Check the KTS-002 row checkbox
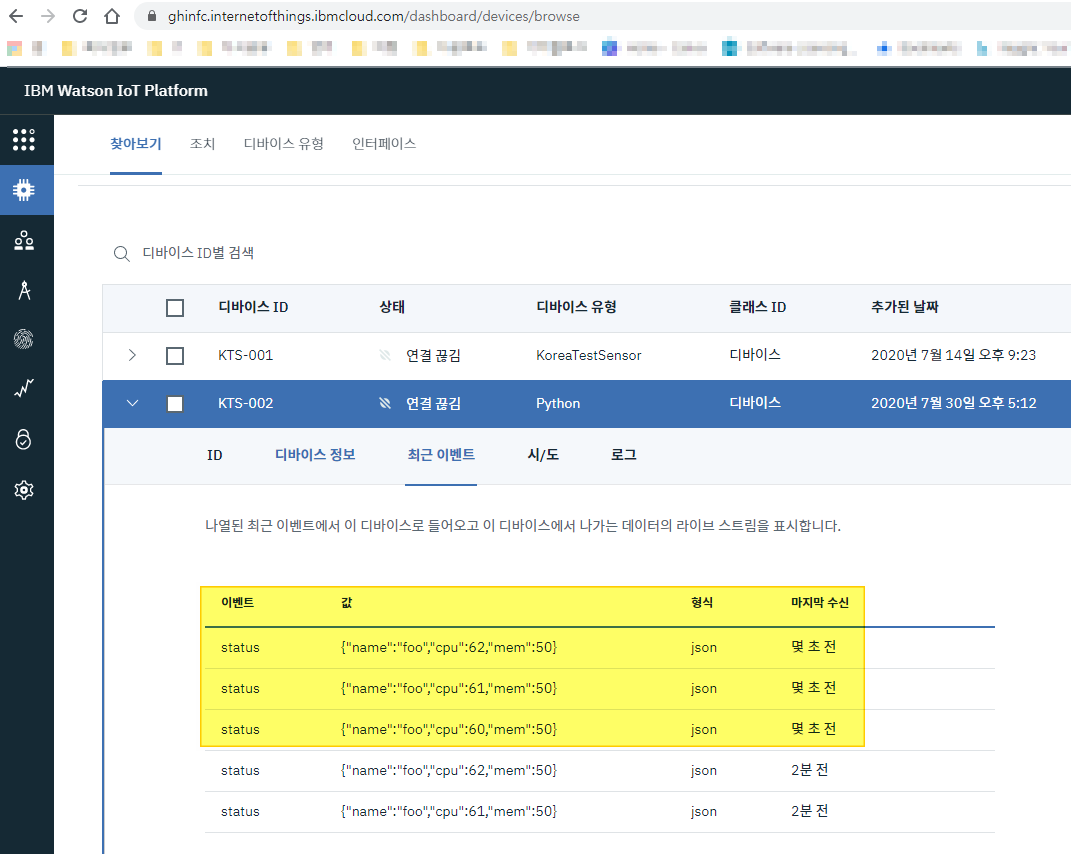 (x=175, y=403)
